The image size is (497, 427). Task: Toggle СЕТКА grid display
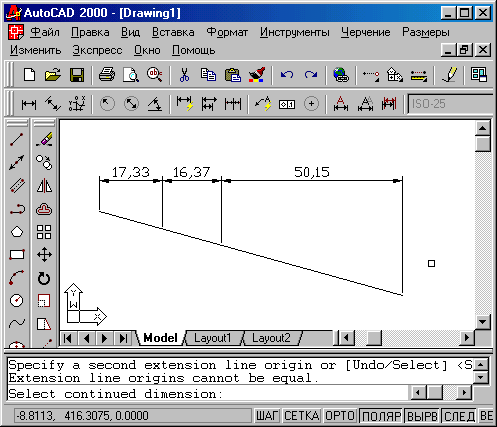click(302, 416)
